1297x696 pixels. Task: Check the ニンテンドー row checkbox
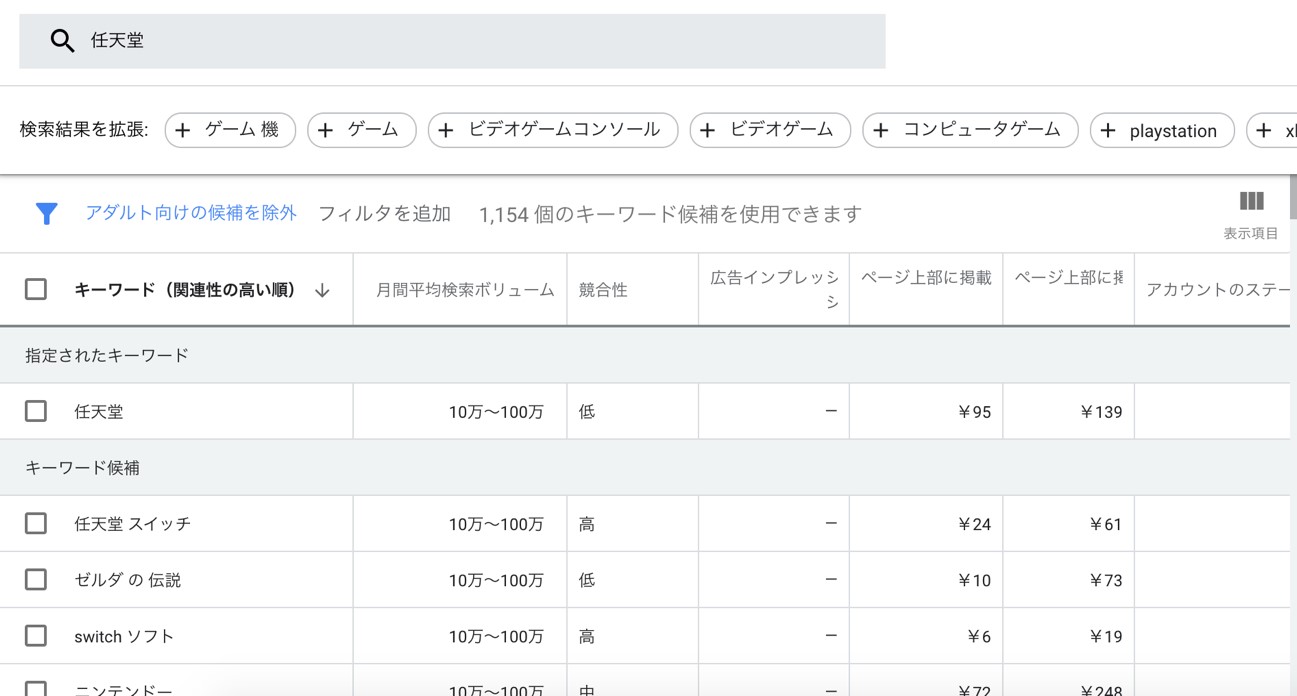pyautogui.click(x=36, y=688)
